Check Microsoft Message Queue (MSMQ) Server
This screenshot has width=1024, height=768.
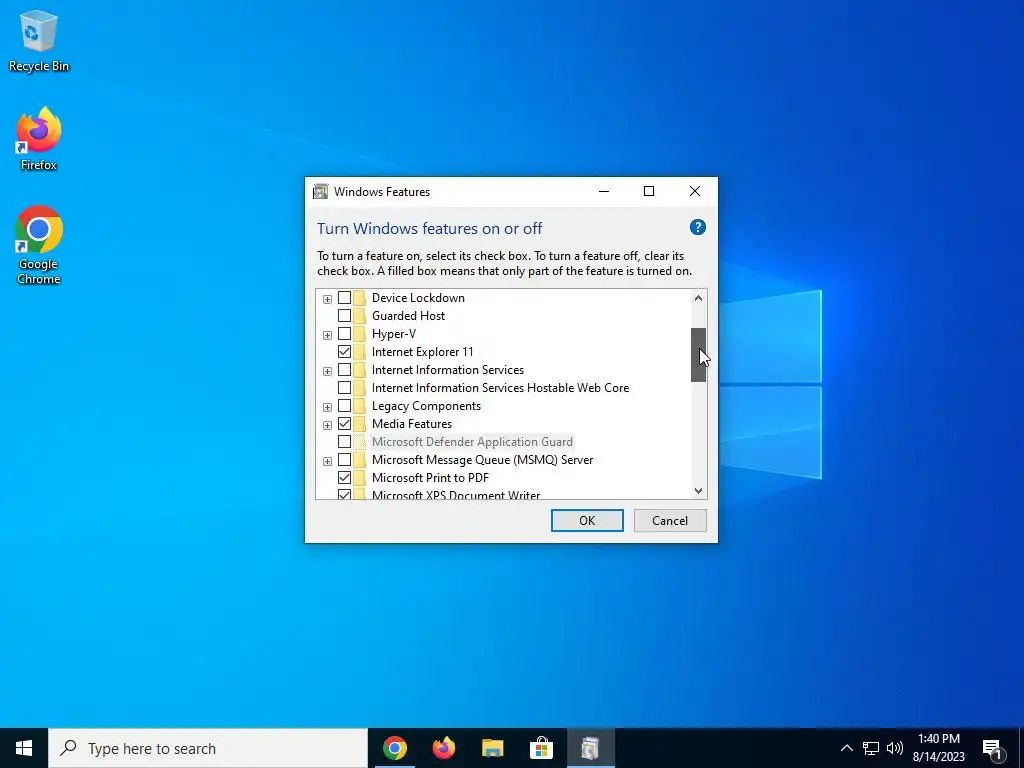(344, 460)
